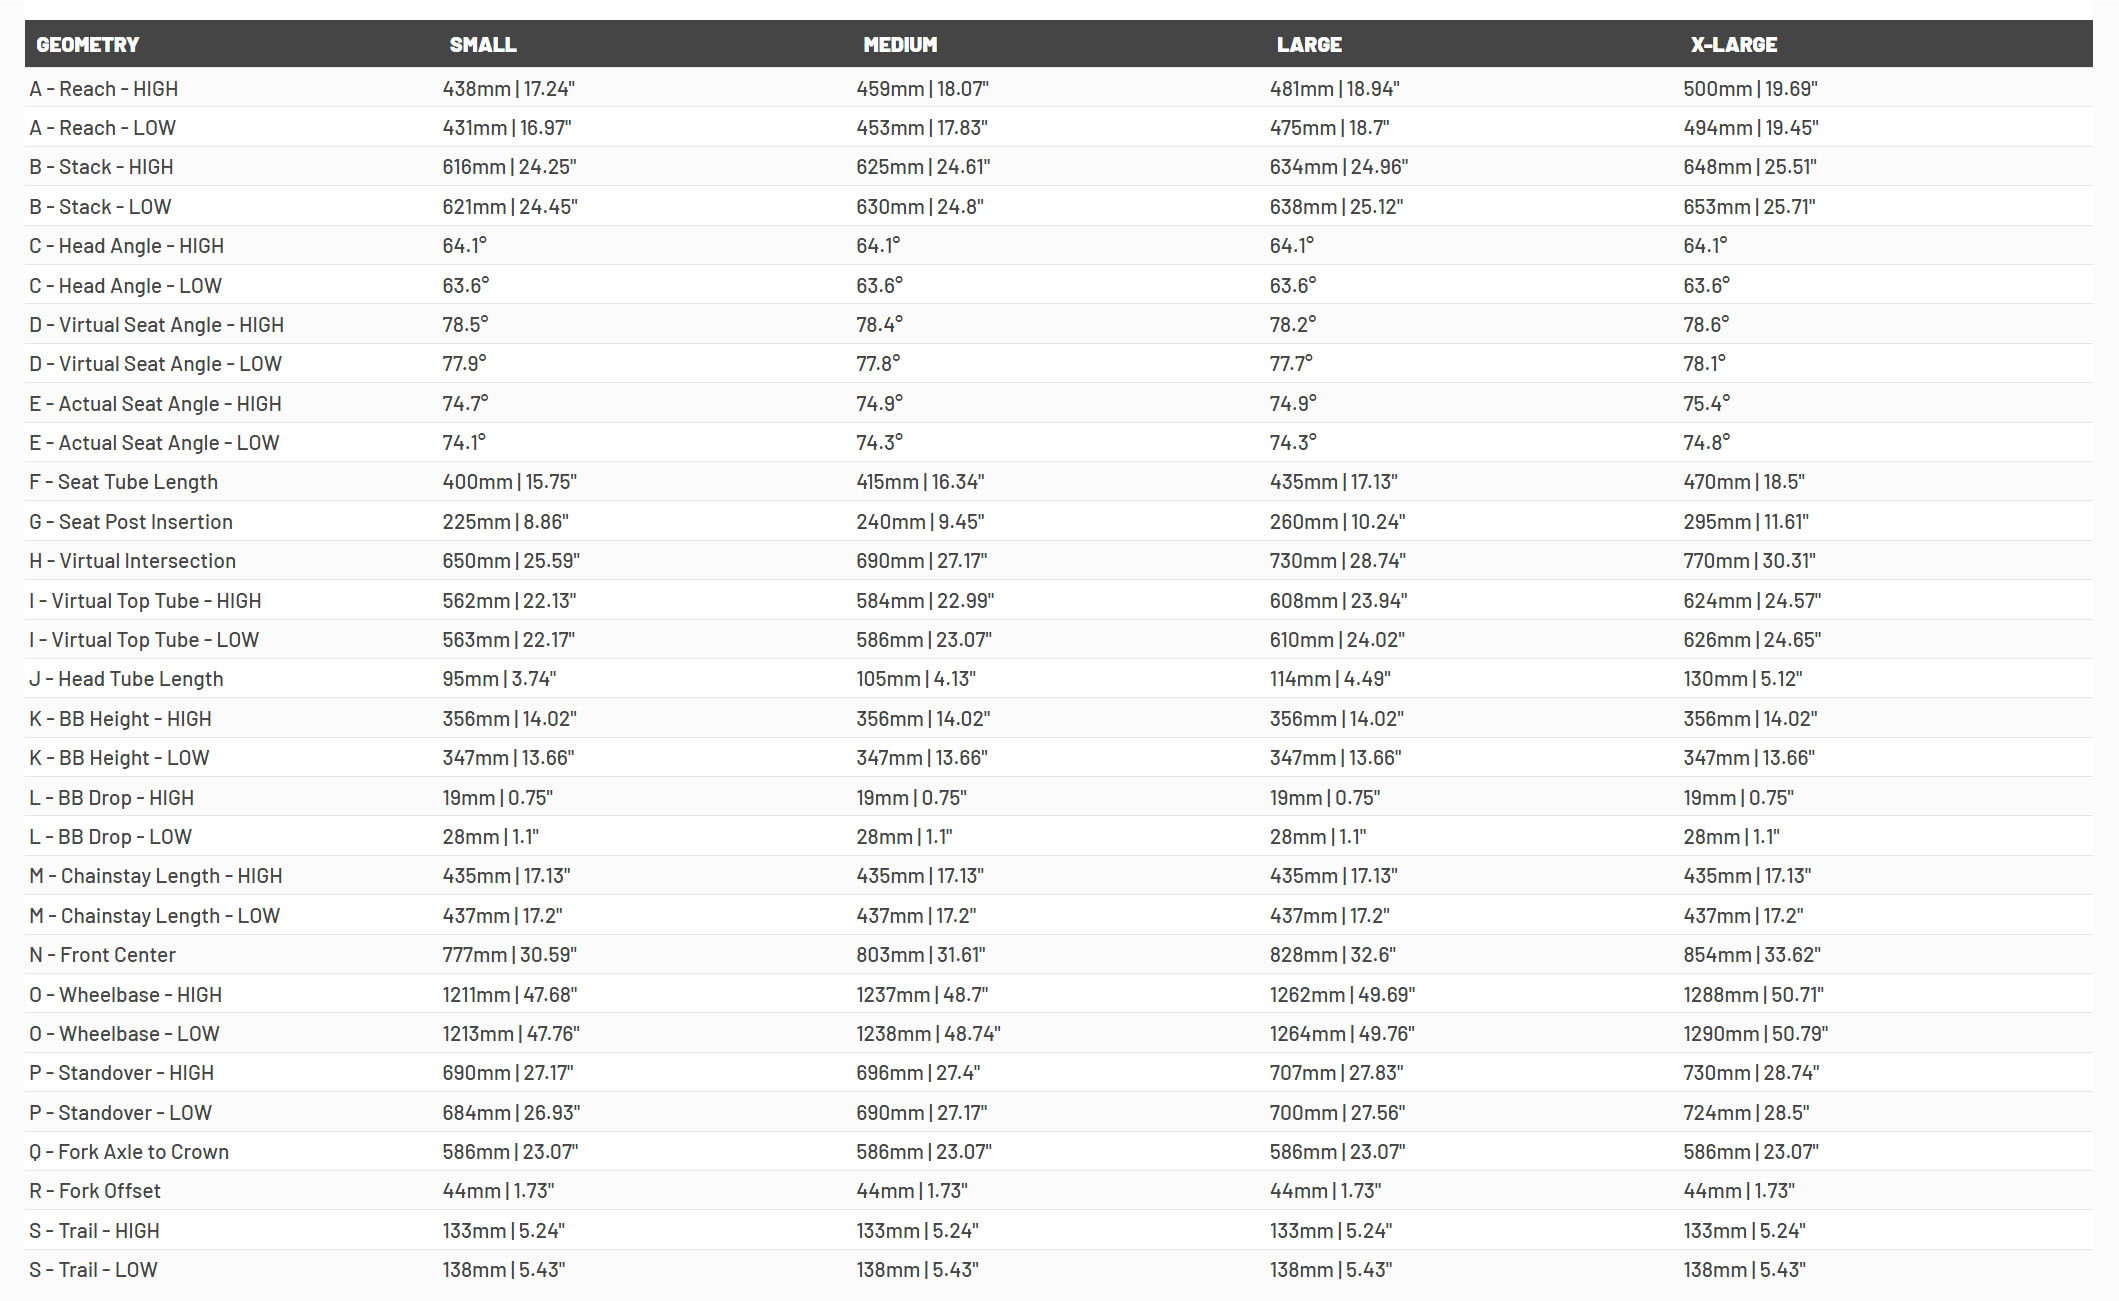Click the X-LARGE column header

pyautogui.click(x=1734, y=45)
